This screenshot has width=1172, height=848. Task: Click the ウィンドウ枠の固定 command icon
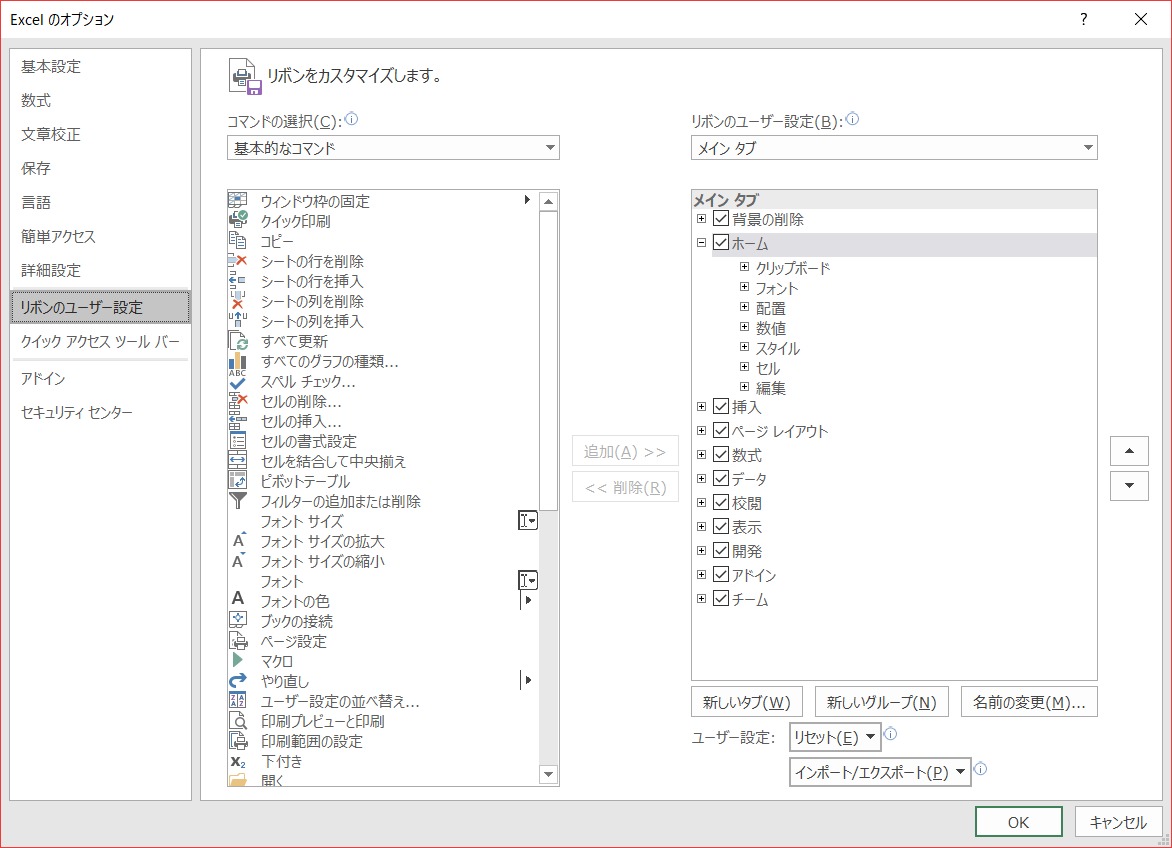(x=238, y=200)
